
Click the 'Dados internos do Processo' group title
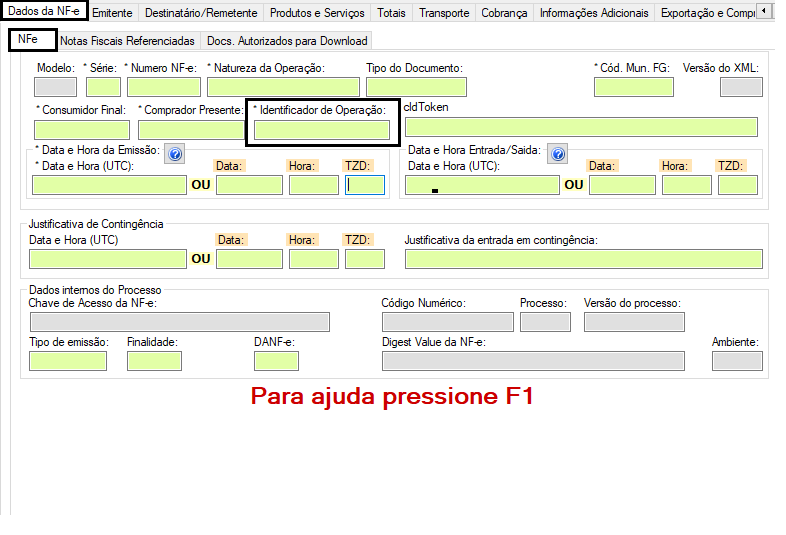tap(95, 290)
